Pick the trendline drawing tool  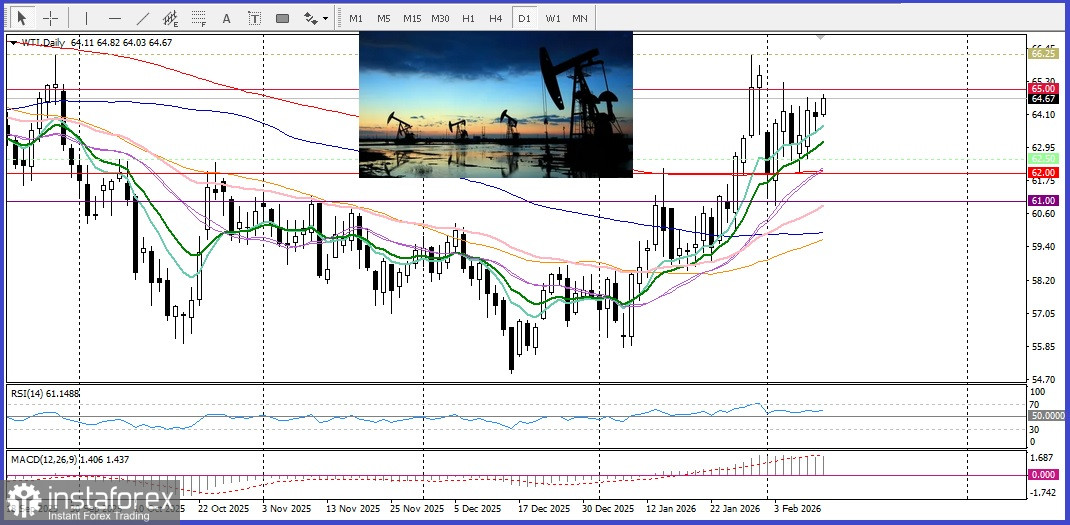pos(143,18)
